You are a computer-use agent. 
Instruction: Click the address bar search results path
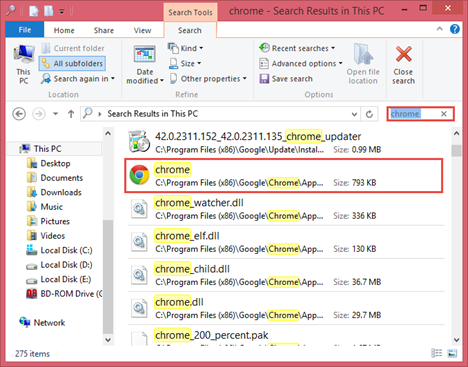coord(152,114)
